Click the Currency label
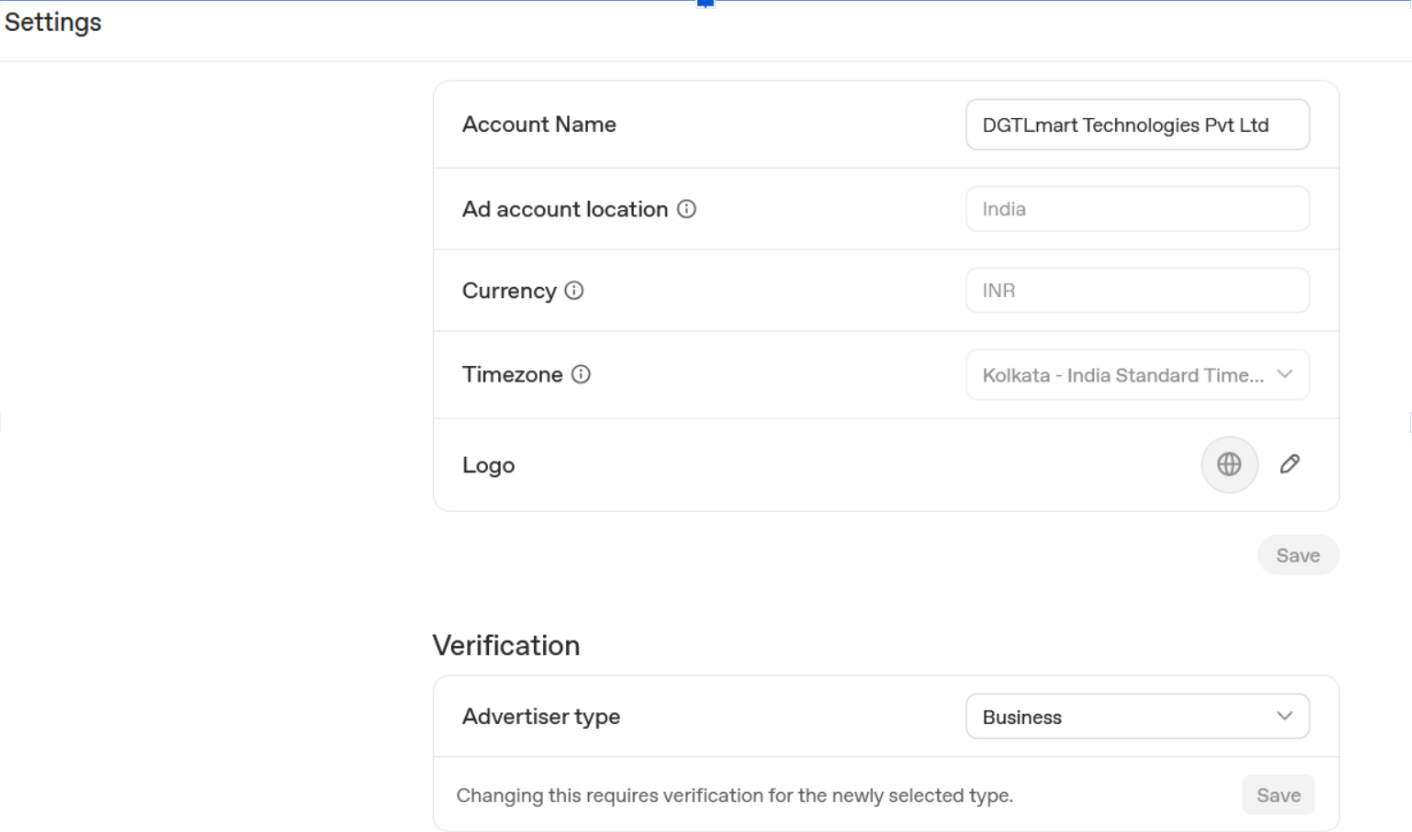Screen dimensions: 1412x832 coord(509,290)
